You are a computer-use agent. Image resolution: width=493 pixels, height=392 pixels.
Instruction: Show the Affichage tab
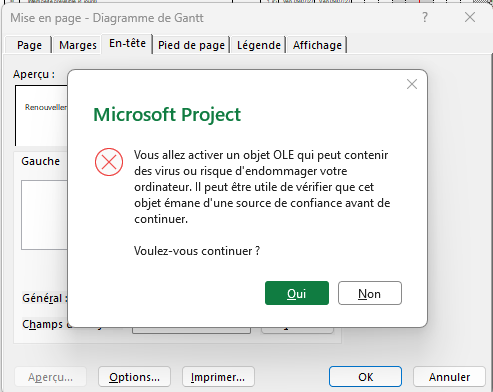coord(317,45)
